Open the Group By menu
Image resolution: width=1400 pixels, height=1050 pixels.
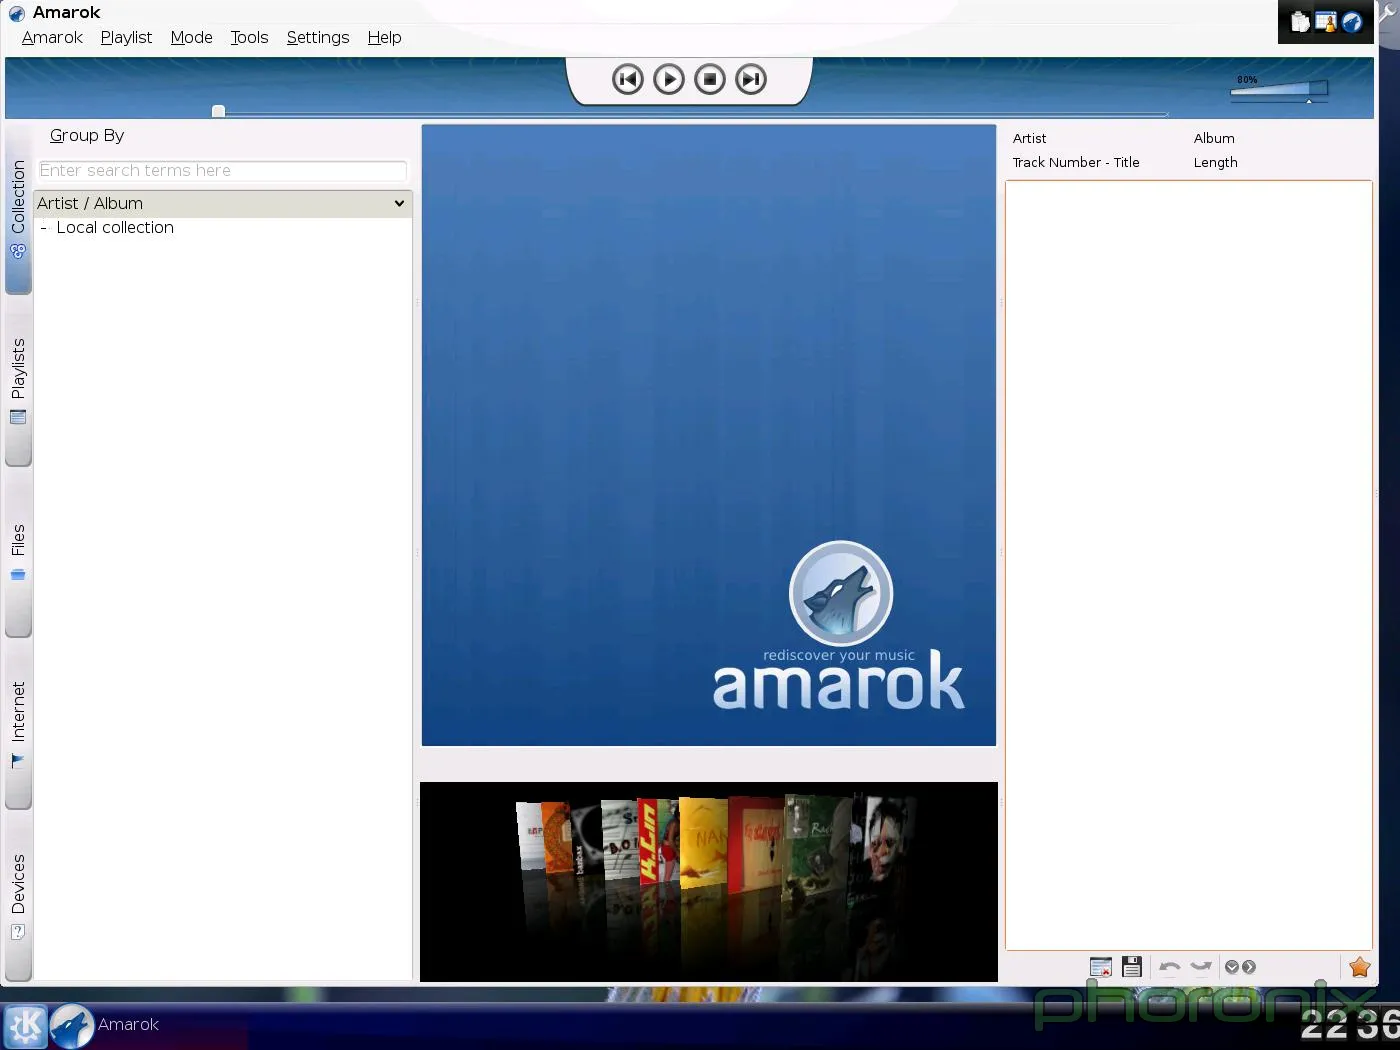pyautogui.click(x=87, y=135)
